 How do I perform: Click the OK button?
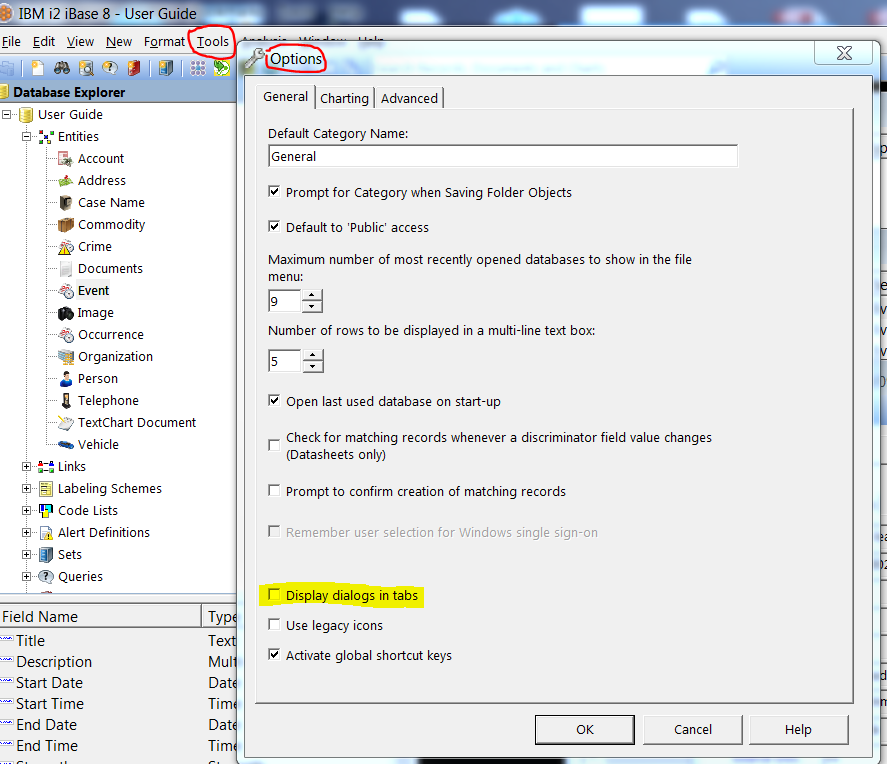pyautogui.click(x=584, y=729)
